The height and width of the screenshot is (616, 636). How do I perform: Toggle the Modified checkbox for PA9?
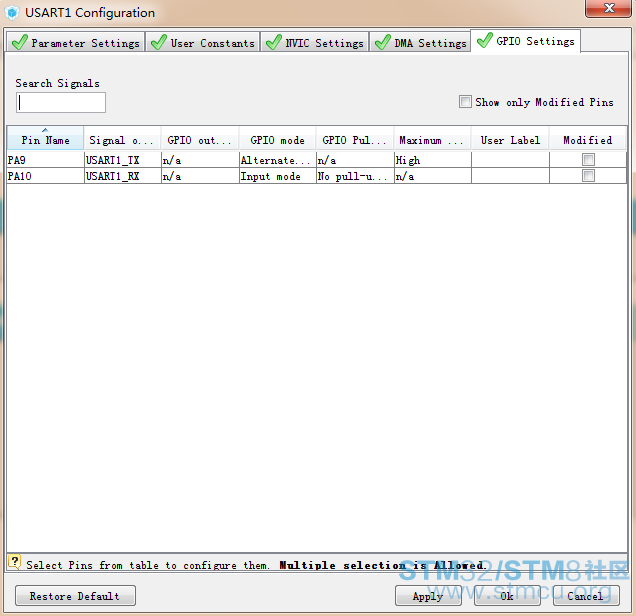point(588,160)
